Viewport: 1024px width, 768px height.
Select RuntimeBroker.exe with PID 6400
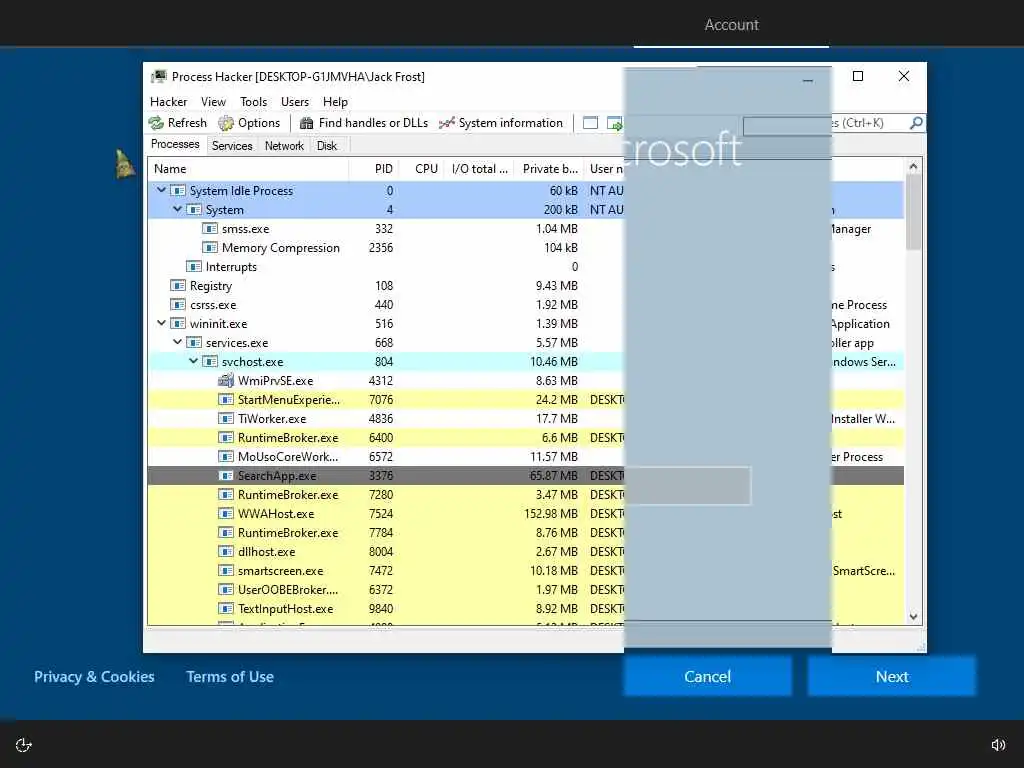(x=526, y=438)
